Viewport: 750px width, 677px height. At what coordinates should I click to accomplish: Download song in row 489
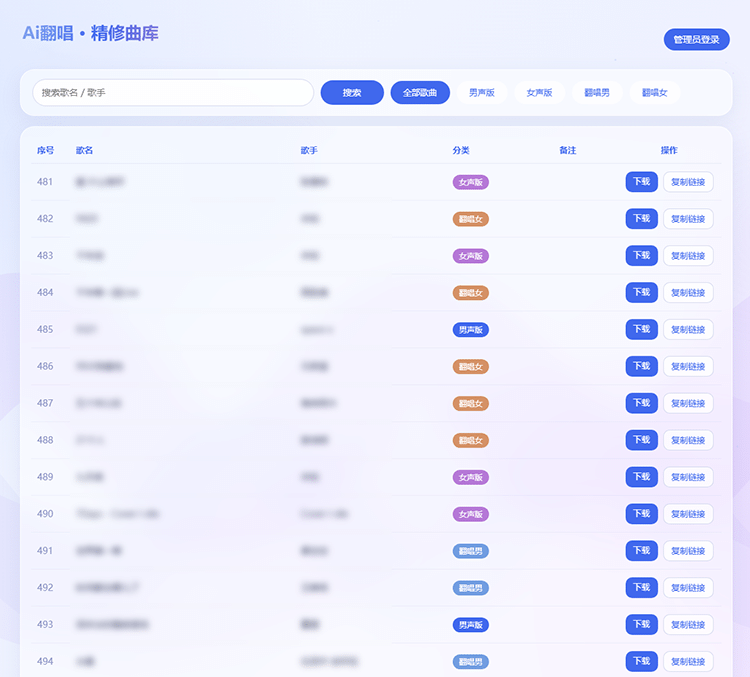point(641,477)
